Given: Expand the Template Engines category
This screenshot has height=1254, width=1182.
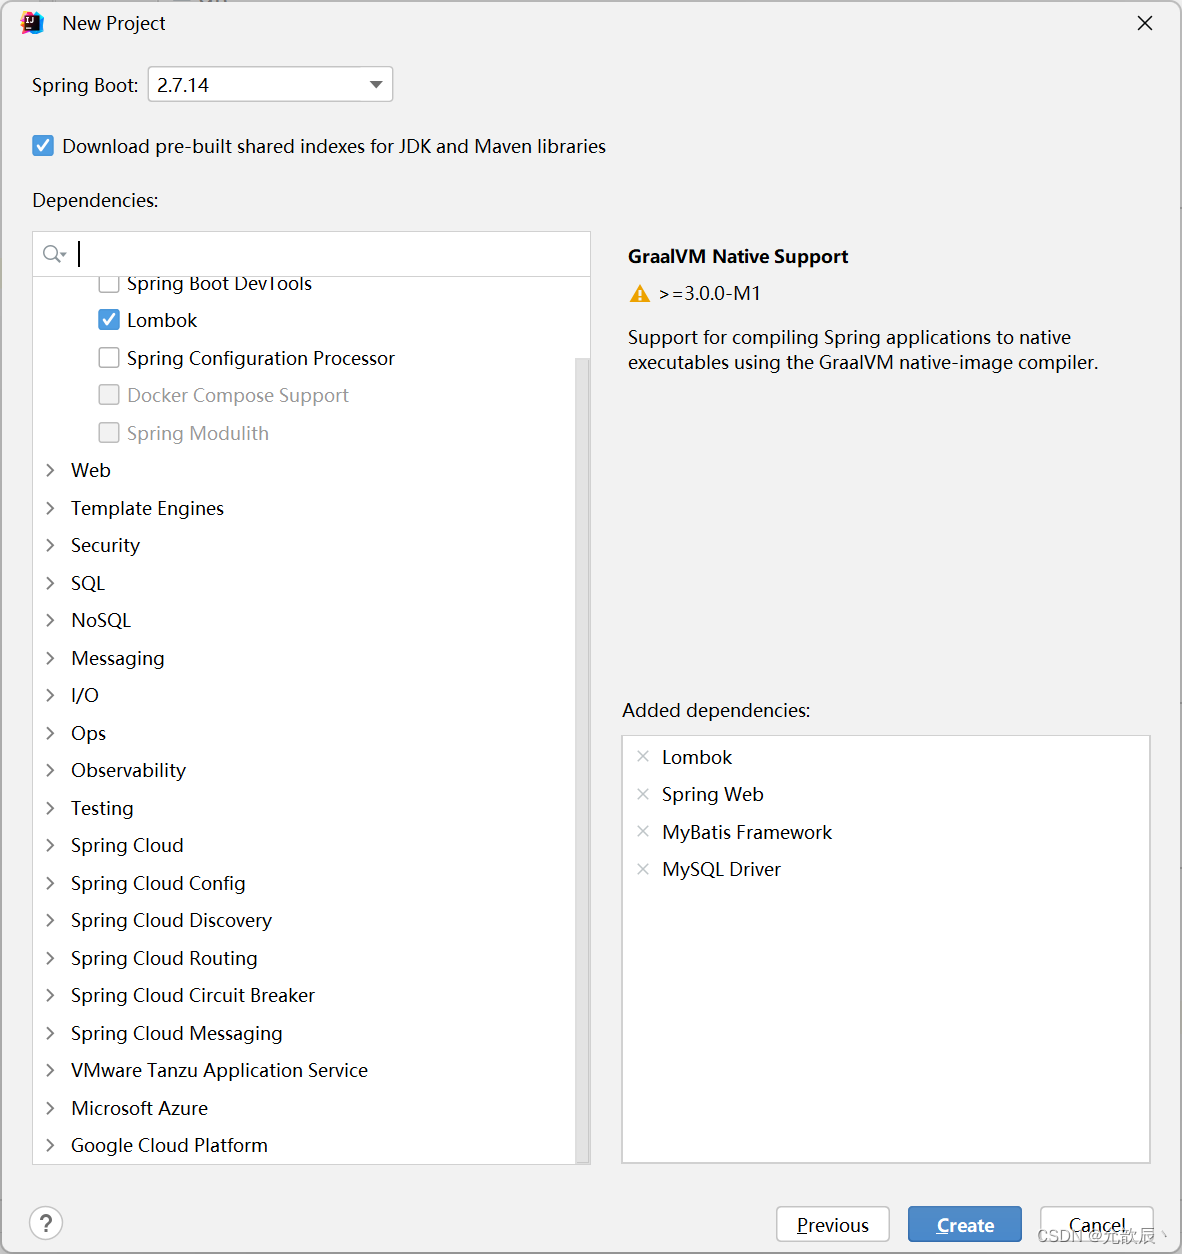Looking at the screenshot, I should click(x=50, y=508).
